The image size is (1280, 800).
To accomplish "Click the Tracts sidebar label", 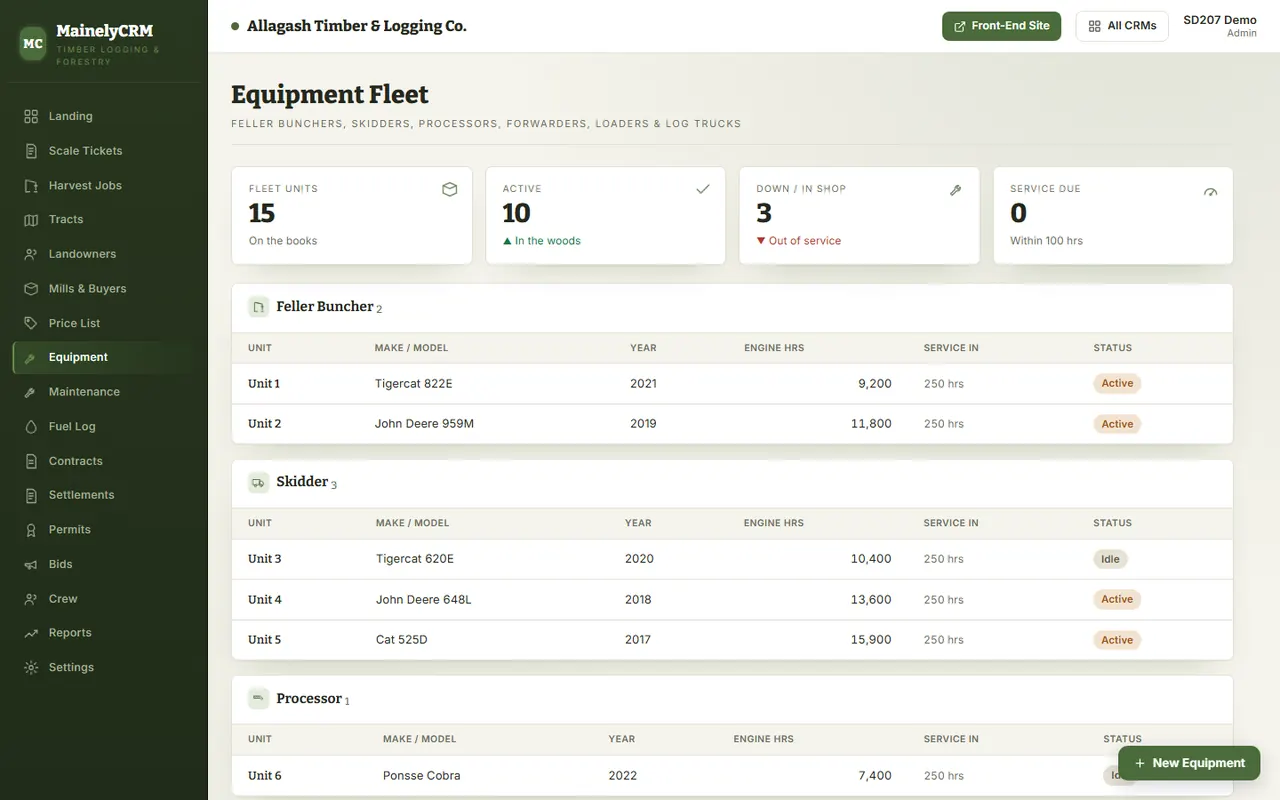I will 66,220.
